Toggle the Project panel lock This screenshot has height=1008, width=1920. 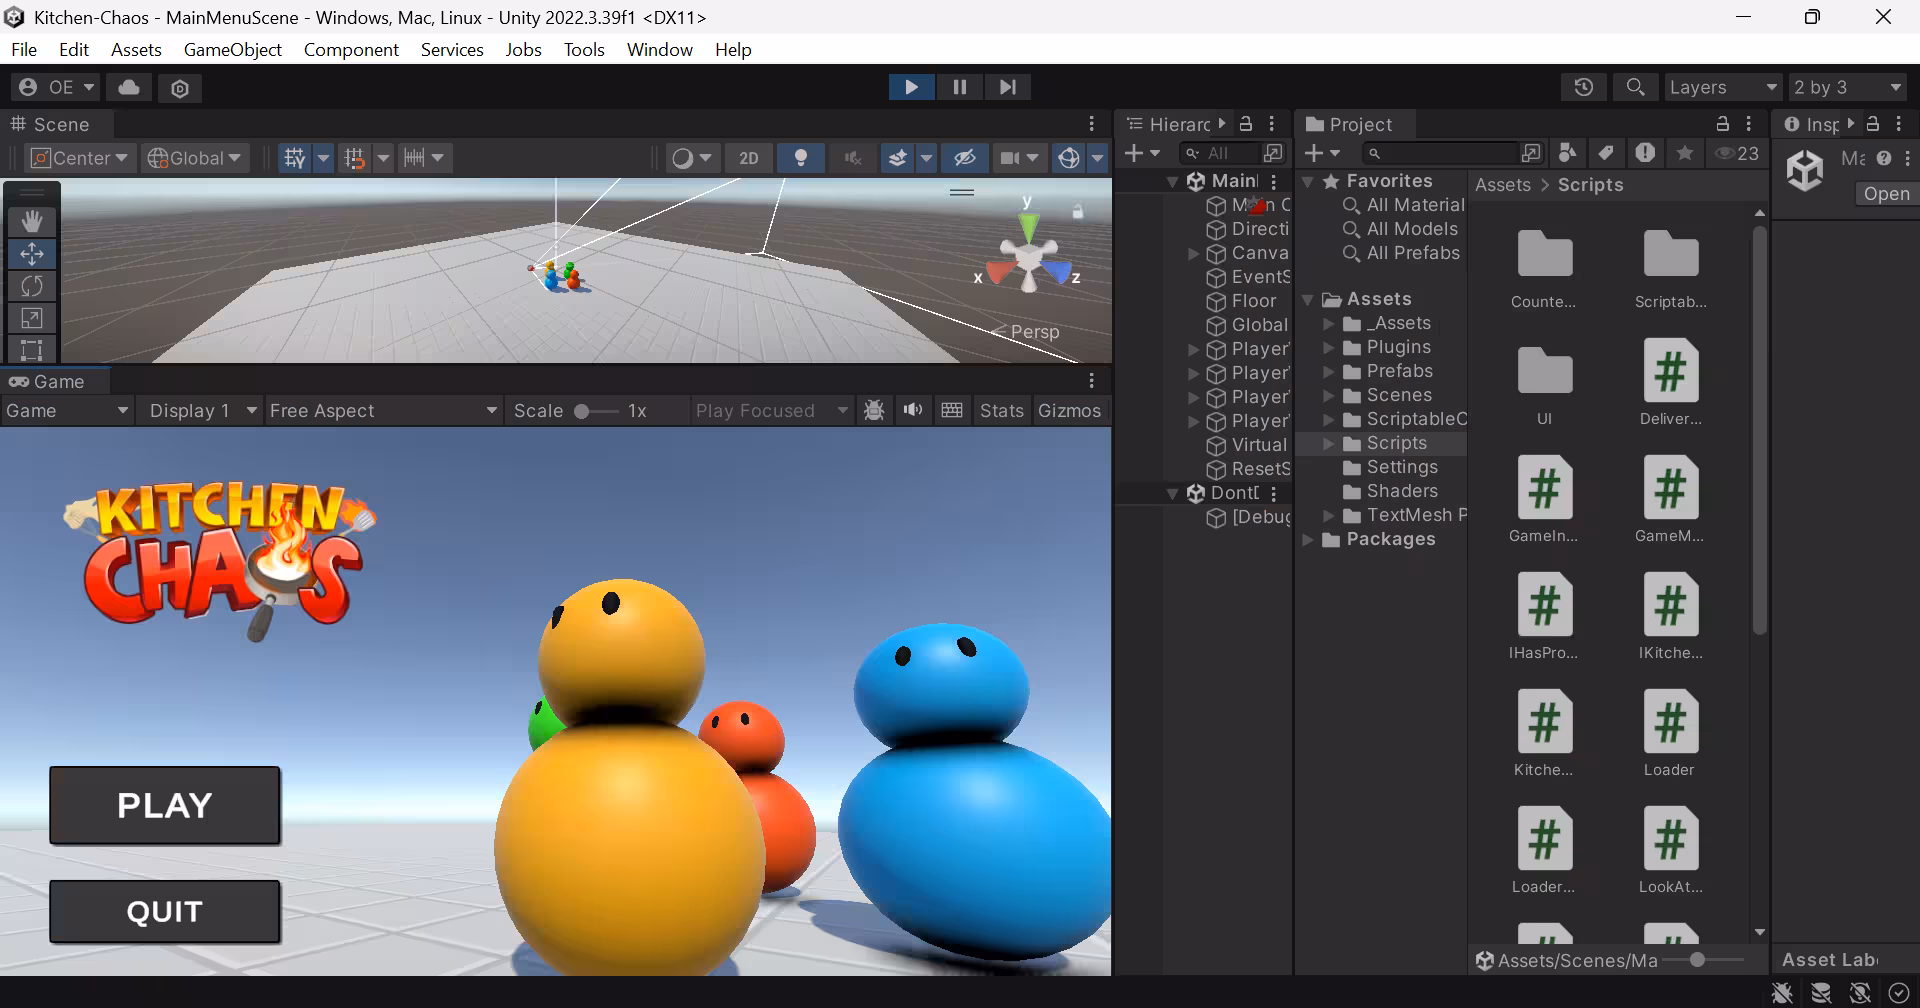pos(1723,124)
